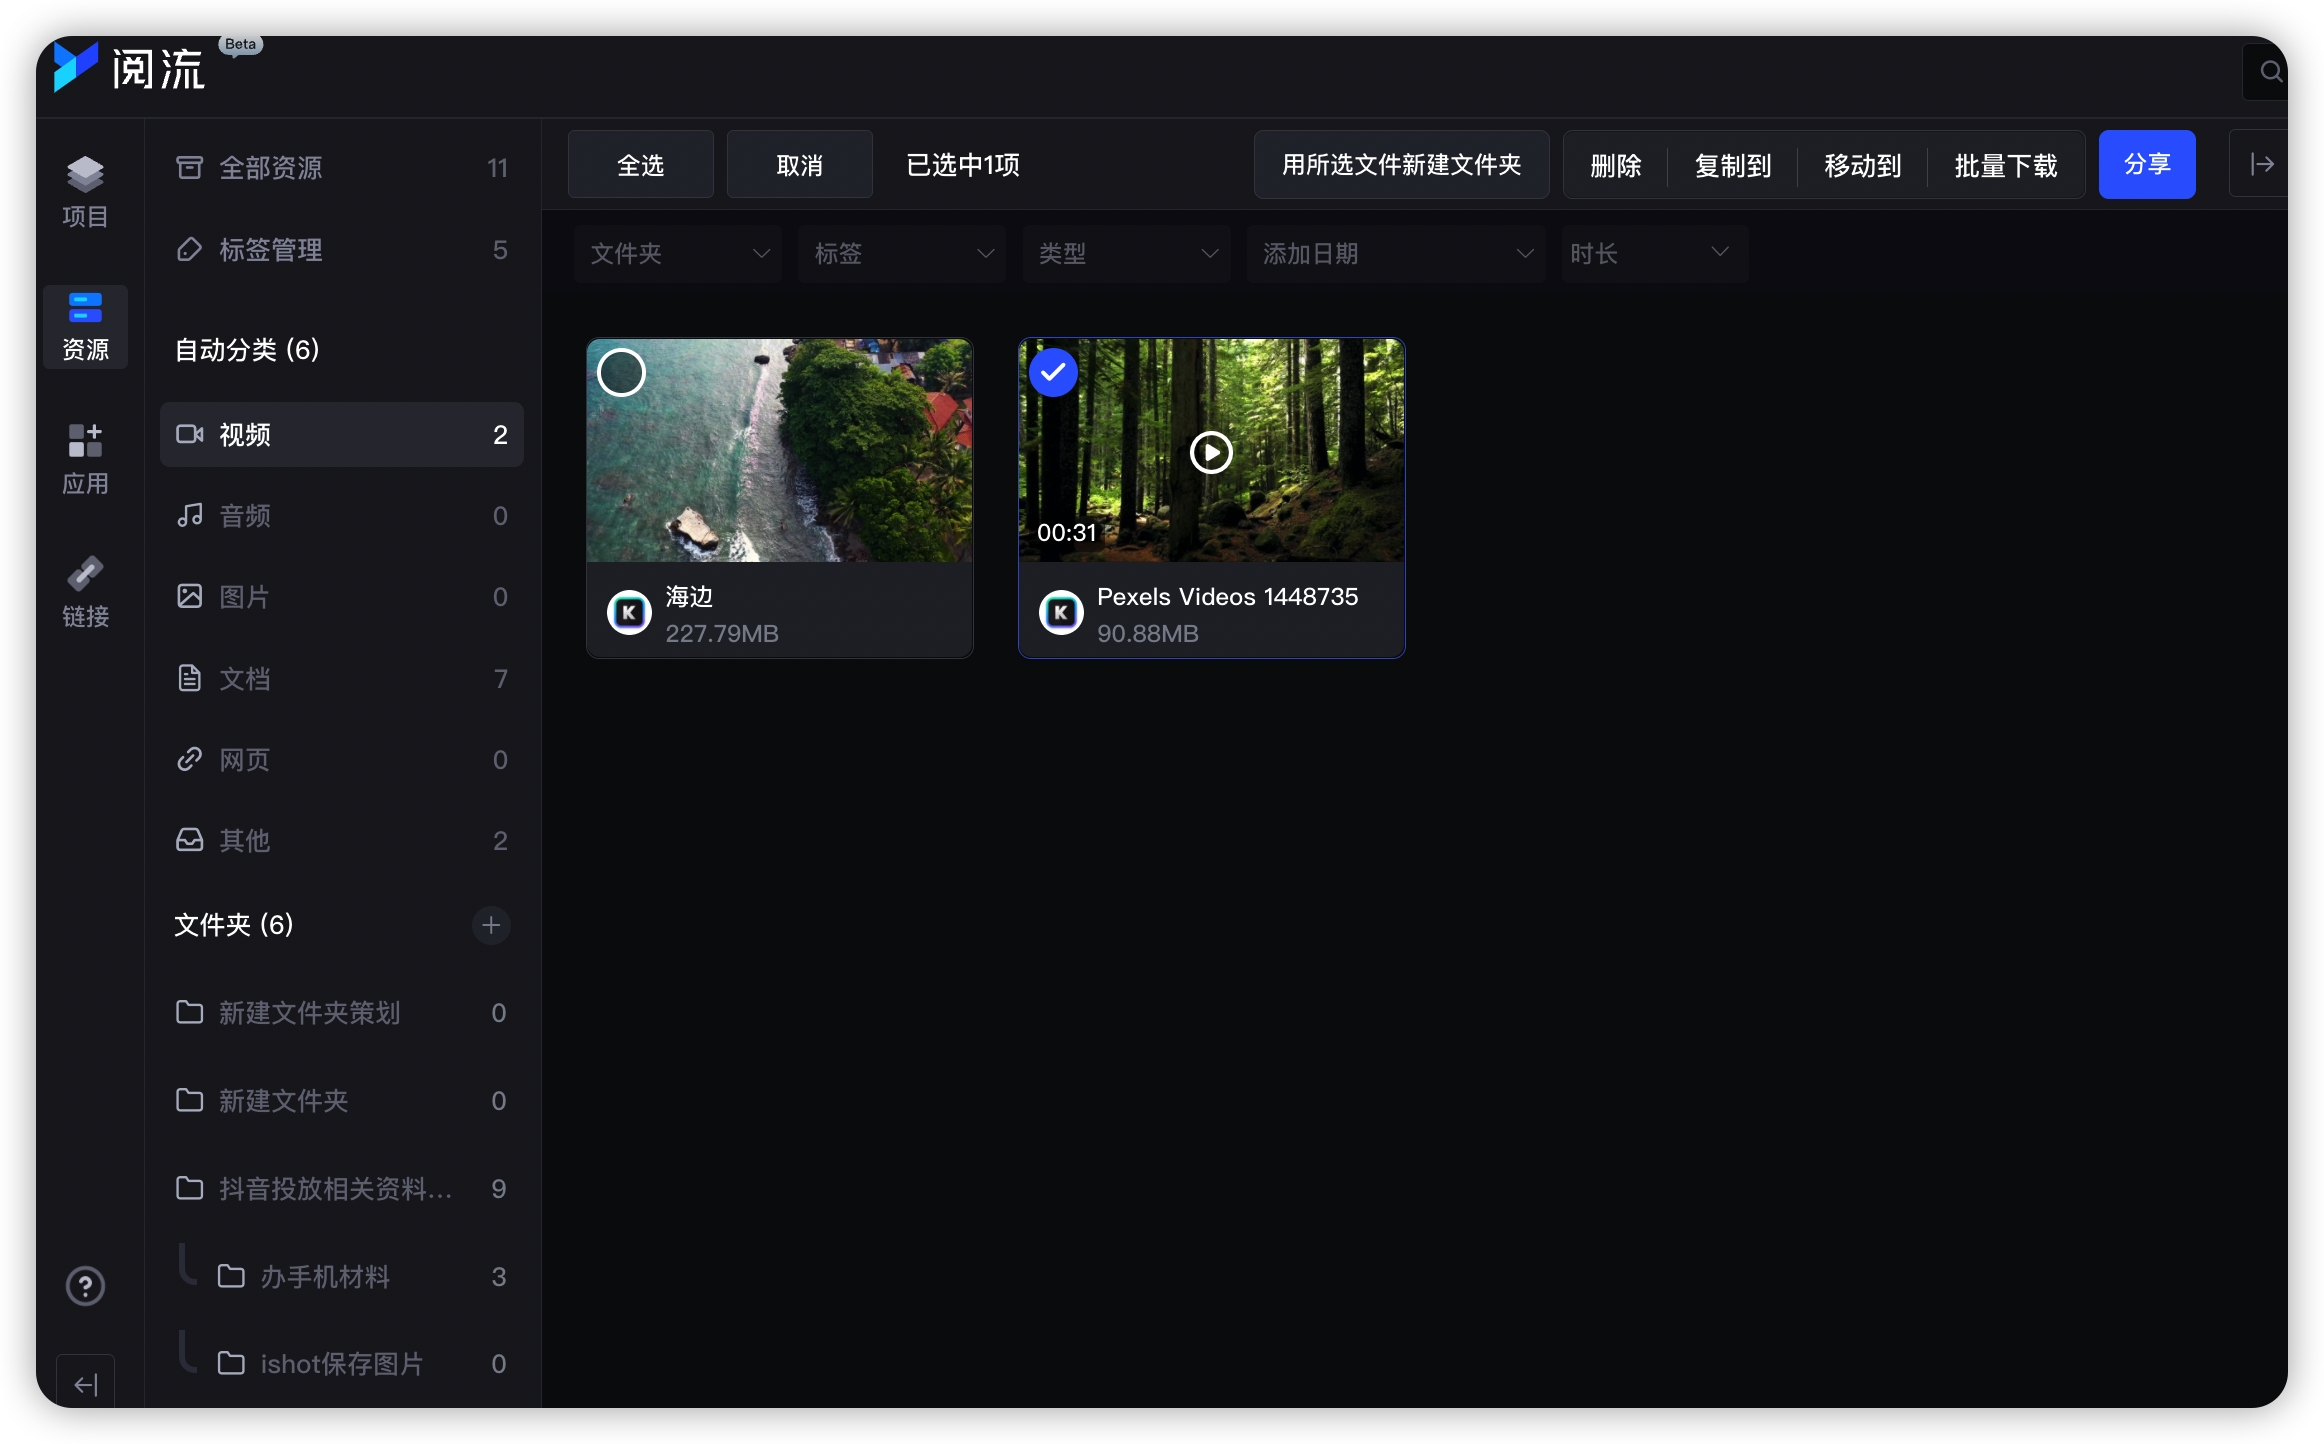Open the 抖音投放相关资料 folder
Viewport: 2324px width, 1444px height.
click(x=342, y=1189)
